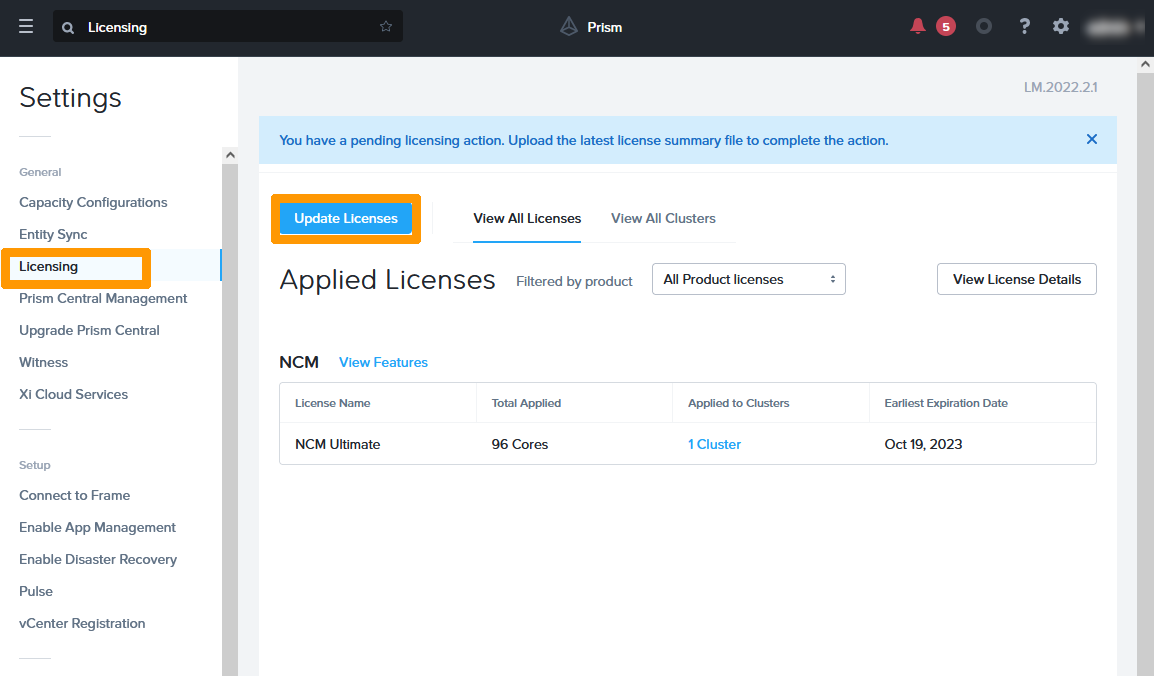Image resolution: width=1154 pixels, height=676 pixels.
Task: Open vCenter Registration settings
Action: tap(82, 623)
